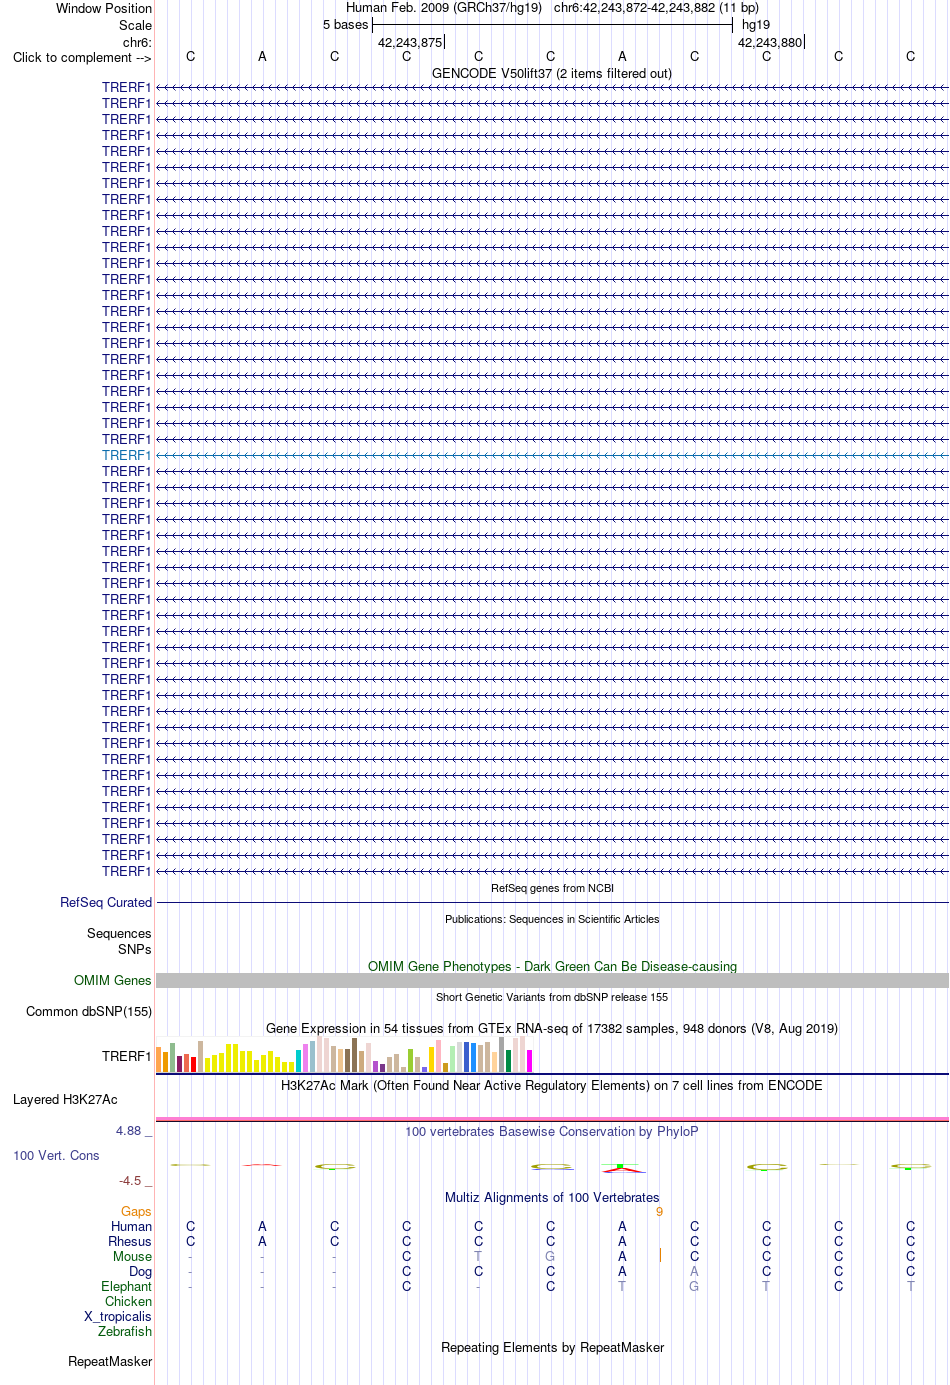The height and width of the screenshot is (1385, 950).
Task: Click the dark green bar in GTEx chart
Action: pos(509,1061)
